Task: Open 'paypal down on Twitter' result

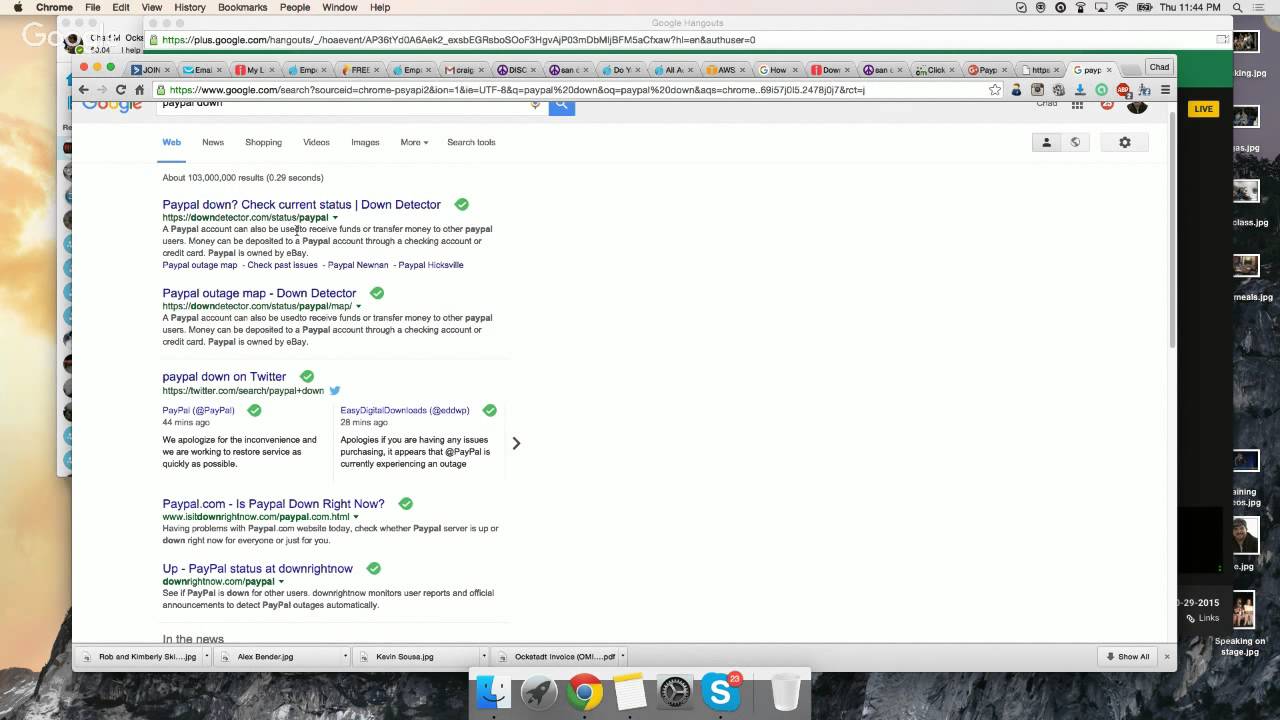Action: [x=224, y=377]
